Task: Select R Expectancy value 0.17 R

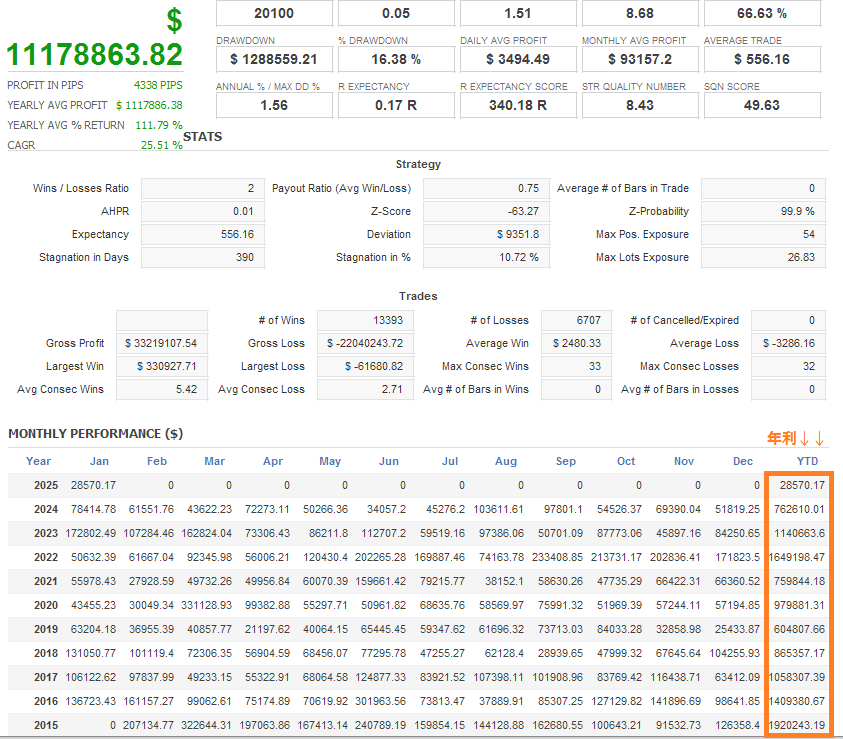Action: point(396,105)
